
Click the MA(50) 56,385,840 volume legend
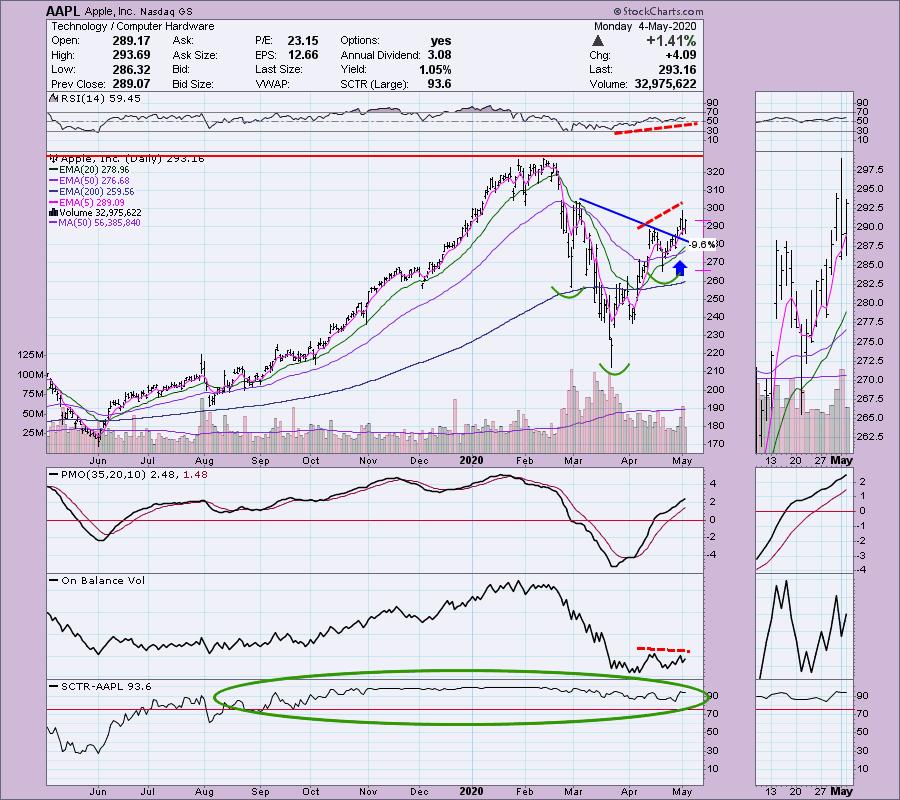point(95,223)
